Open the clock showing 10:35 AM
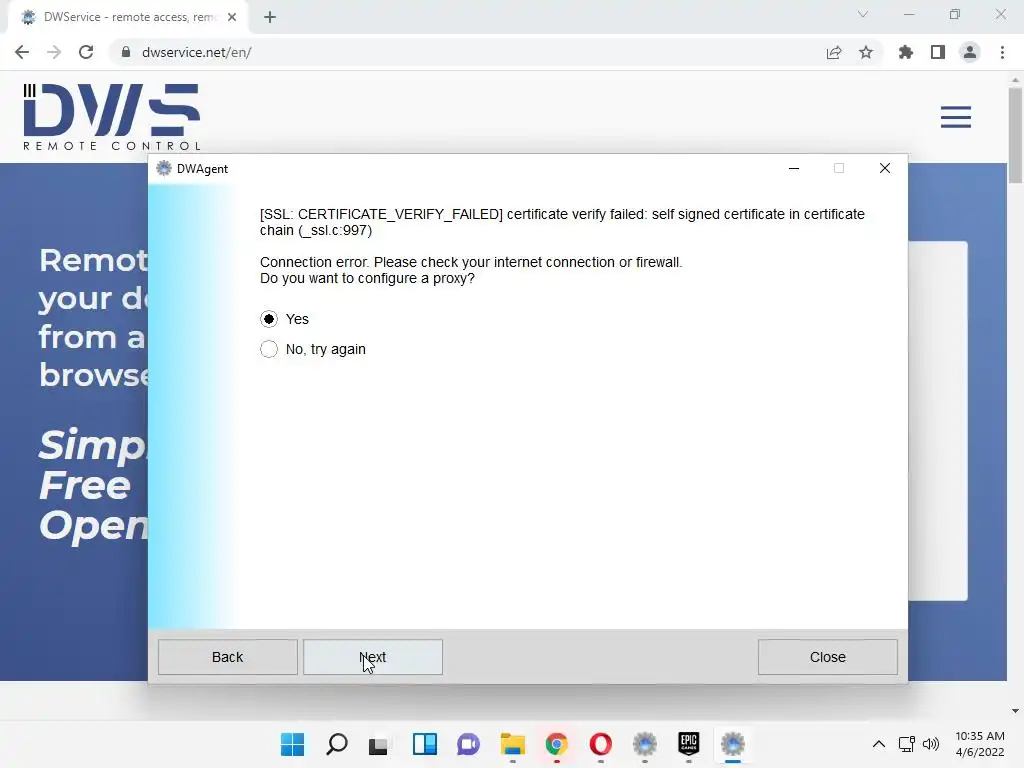 point(980,744)
